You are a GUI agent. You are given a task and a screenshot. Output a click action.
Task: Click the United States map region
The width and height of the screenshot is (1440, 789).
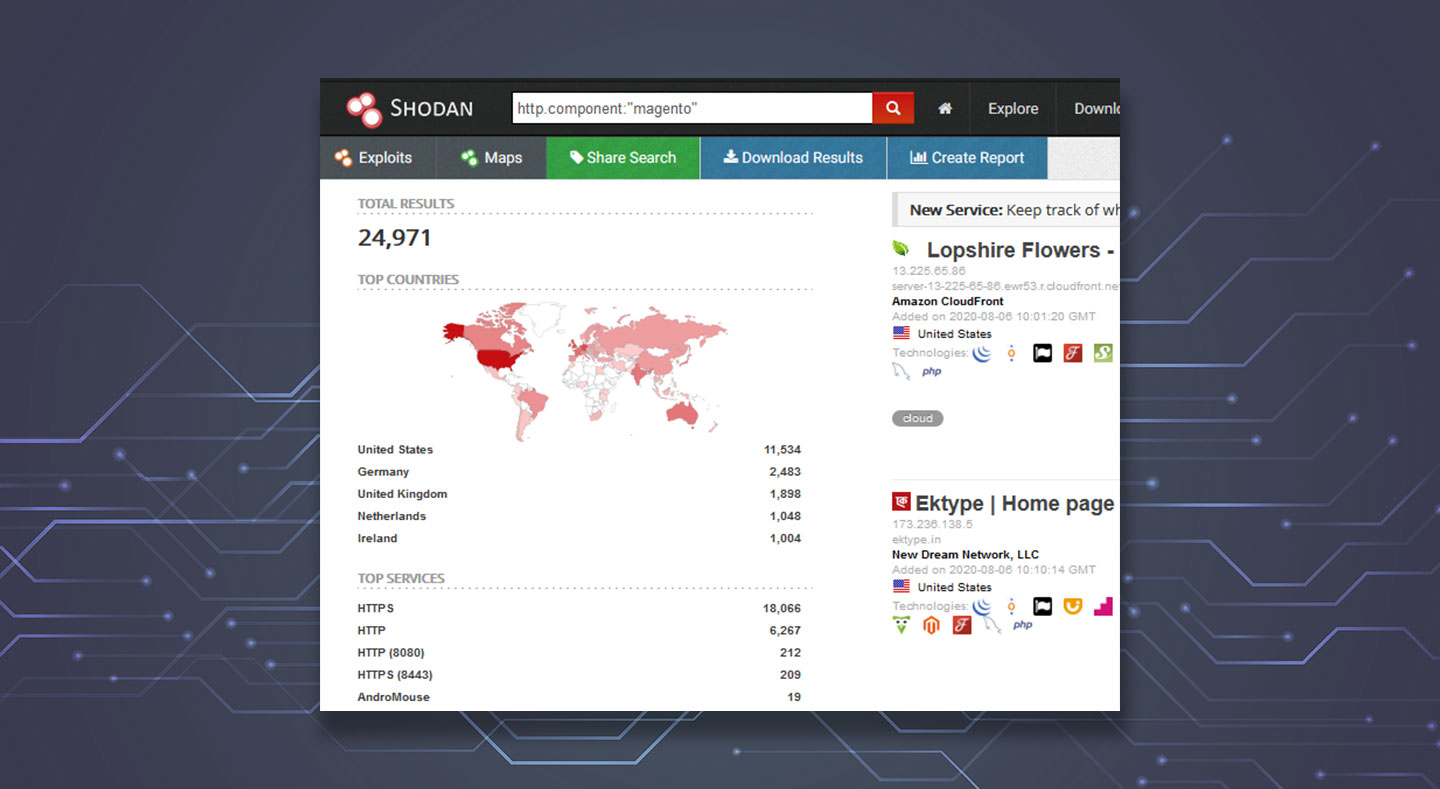click(x=499, y=361)
